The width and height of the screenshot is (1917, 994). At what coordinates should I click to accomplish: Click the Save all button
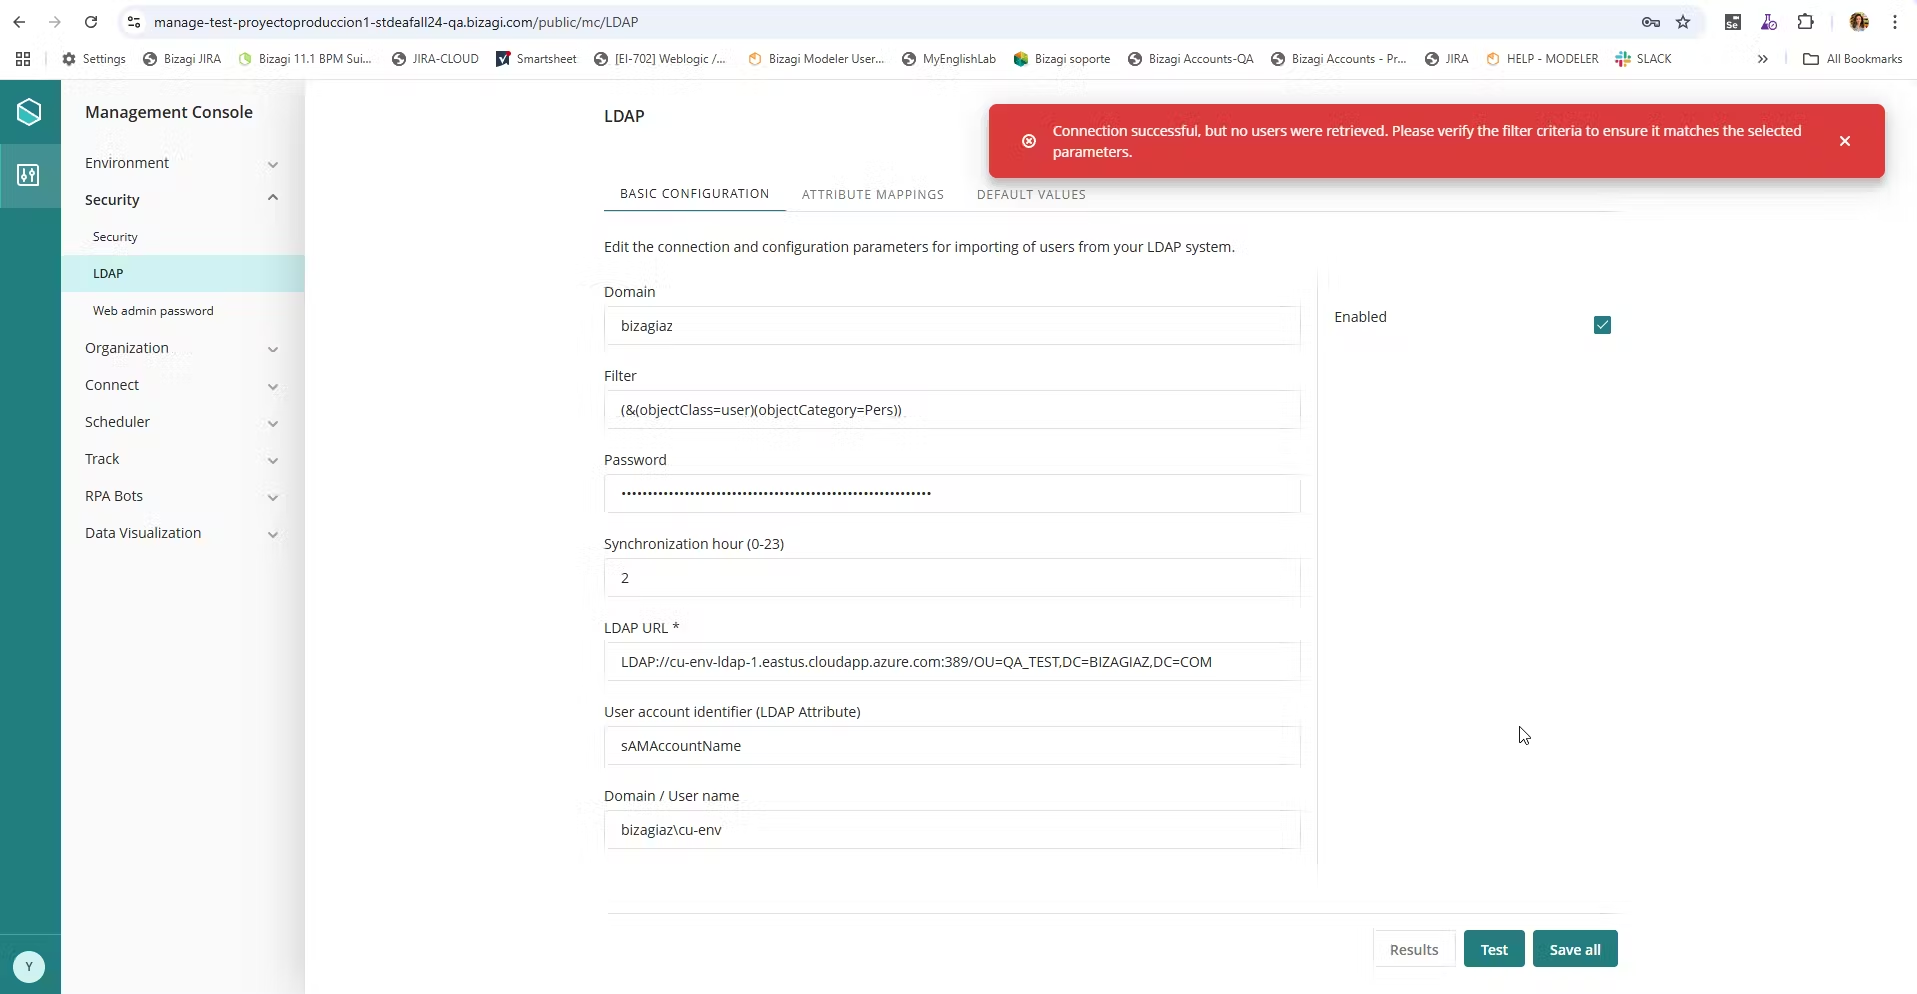[x=1574, y=949]
